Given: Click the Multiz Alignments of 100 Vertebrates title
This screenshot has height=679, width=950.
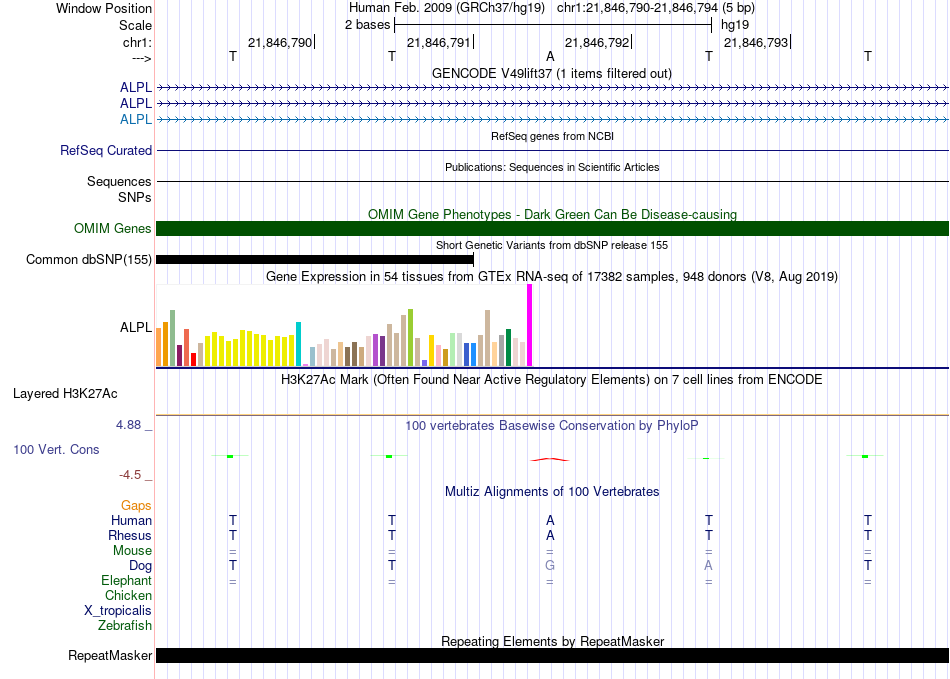Looking at the screenshot, I should tap(552, 491).
